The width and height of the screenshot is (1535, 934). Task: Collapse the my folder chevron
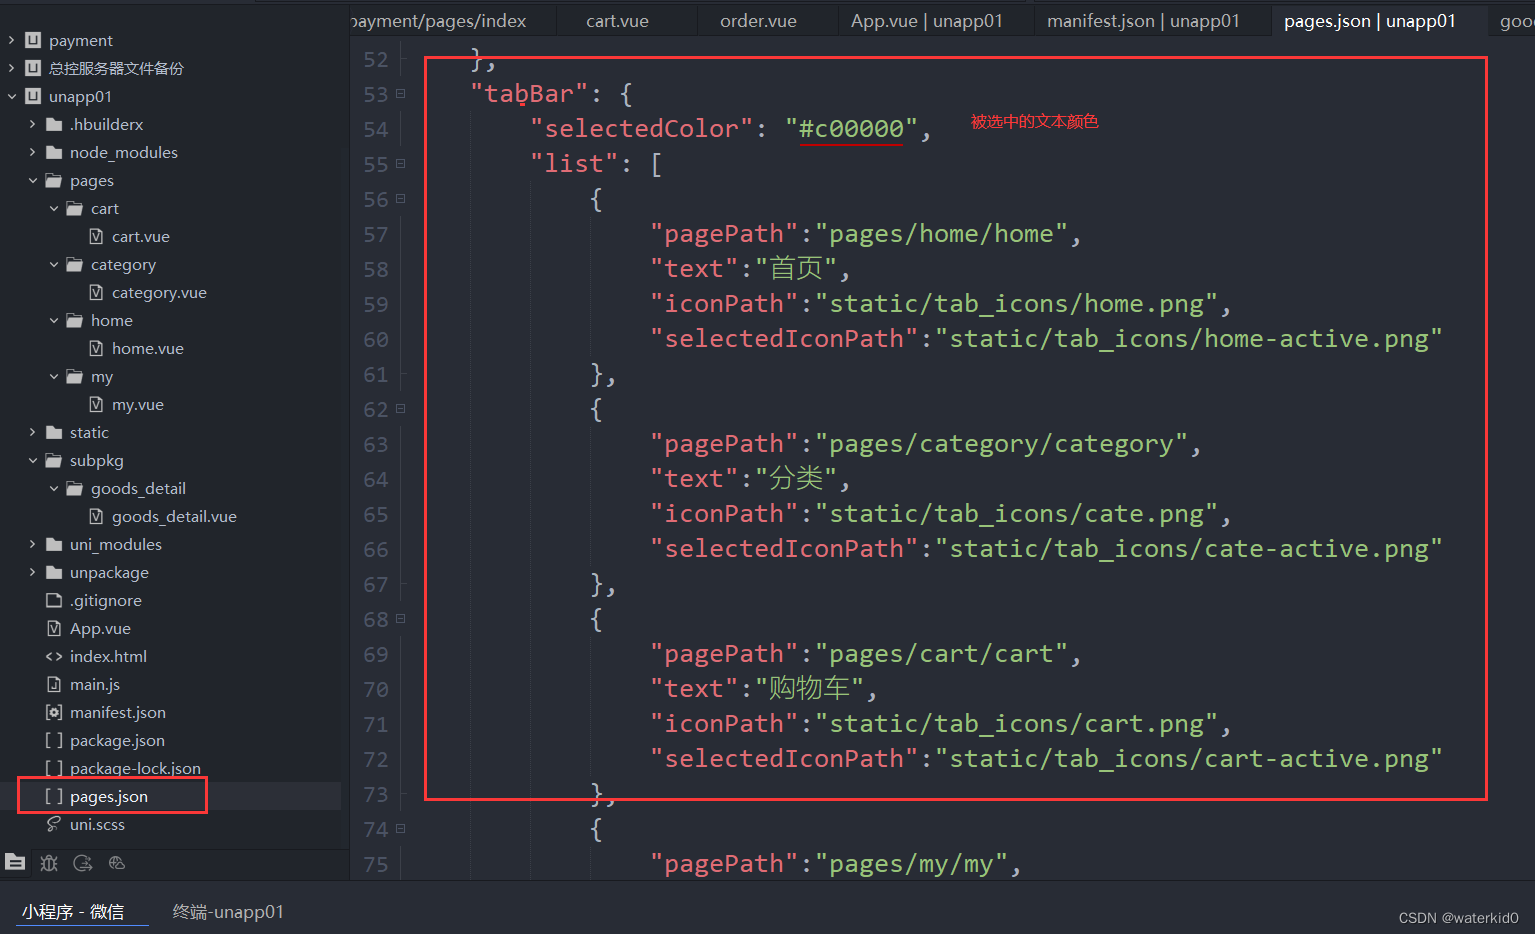click(54, 376)
